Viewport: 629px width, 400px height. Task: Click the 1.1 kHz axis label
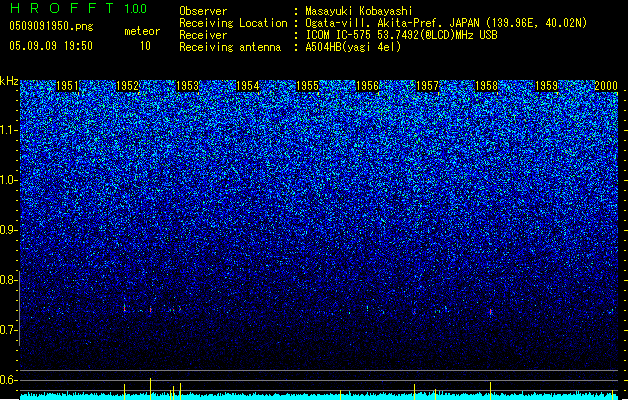(8, 130)
